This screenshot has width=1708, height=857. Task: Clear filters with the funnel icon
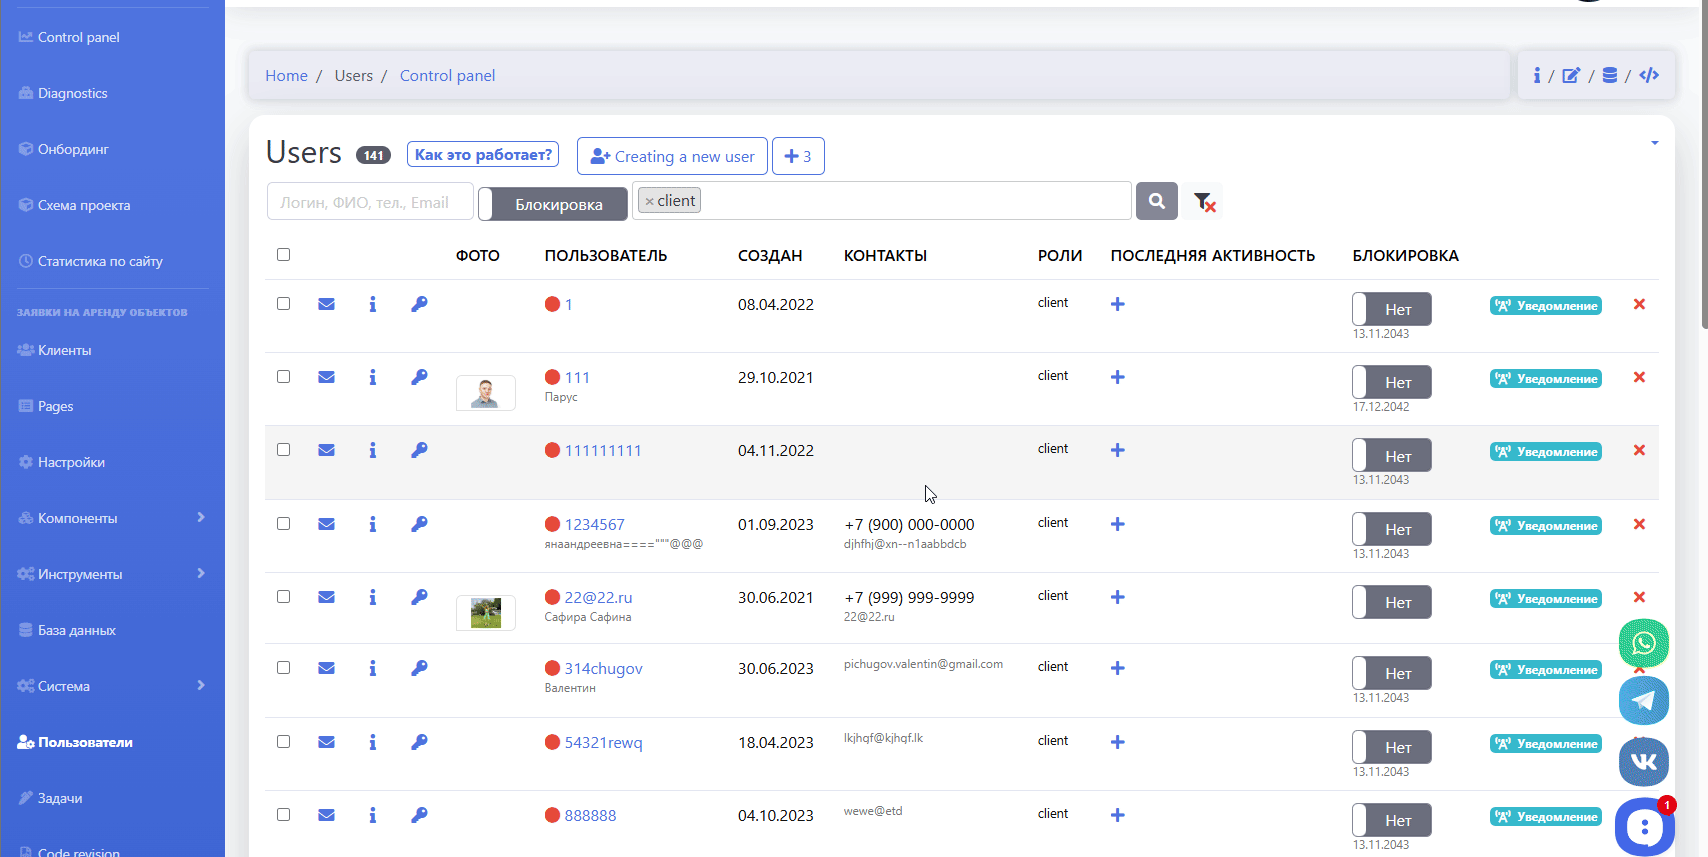click(x=1204, y=202)
